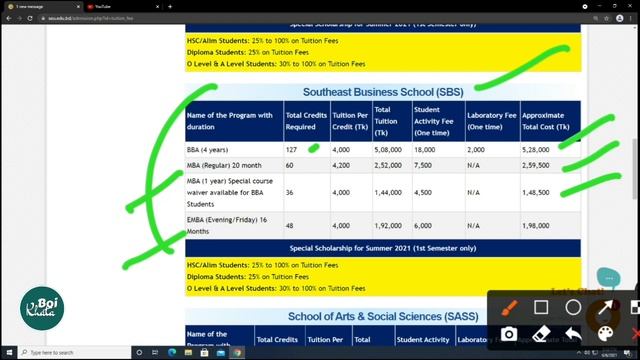Reload the page with refresh icon
This screenshot has height=360, width=640.
click(x=30, y=18)
